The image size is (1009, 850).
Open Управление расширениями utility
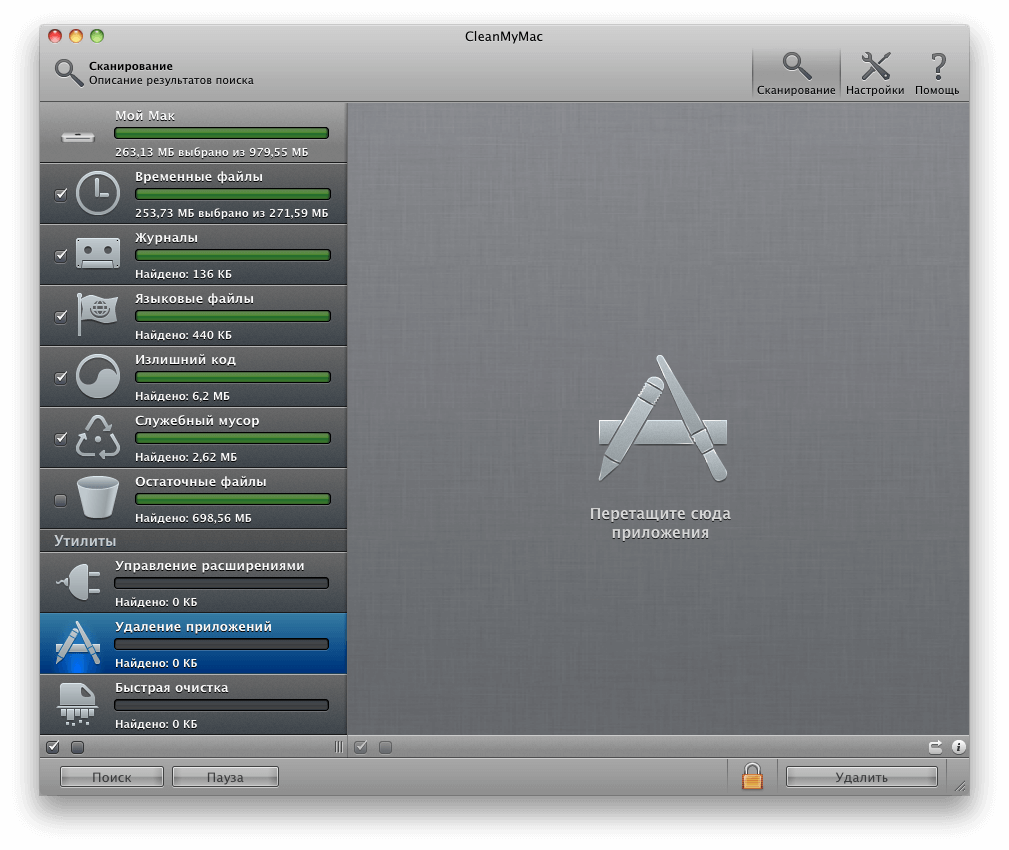[x=193, y=582]
